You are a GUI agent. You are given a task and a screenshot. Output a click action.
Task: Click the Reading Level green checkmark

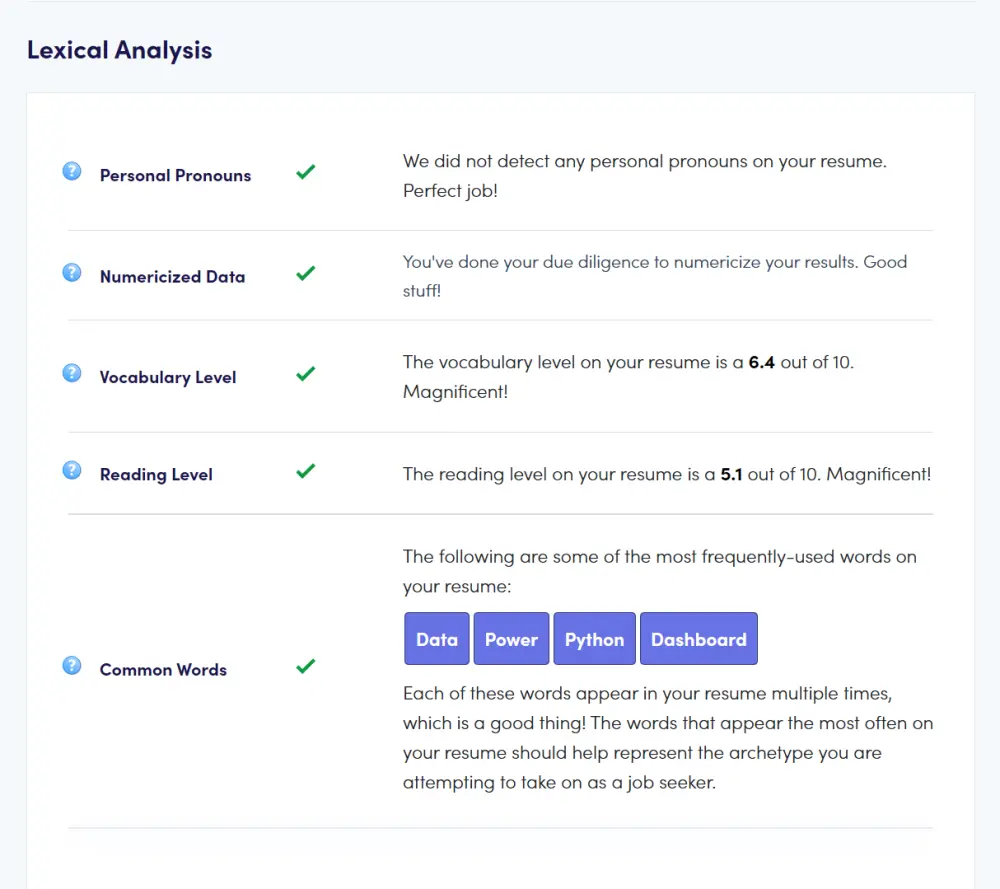(306, 470)
